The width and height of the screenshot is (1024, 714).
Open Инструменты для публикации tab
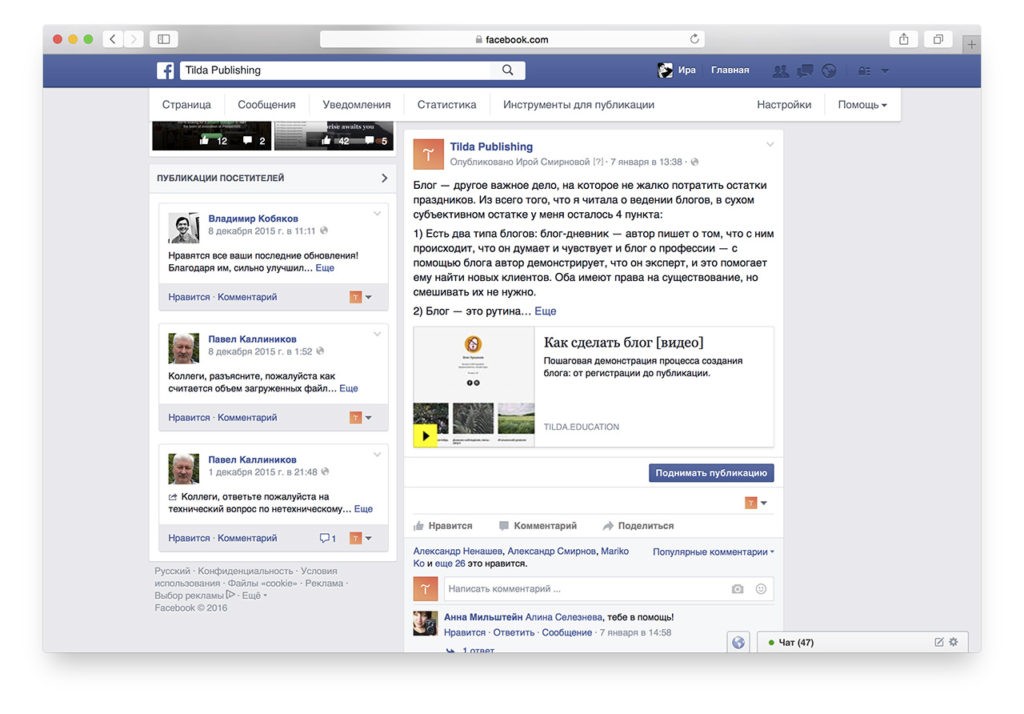pyautogui.click(x=579, y=105)
